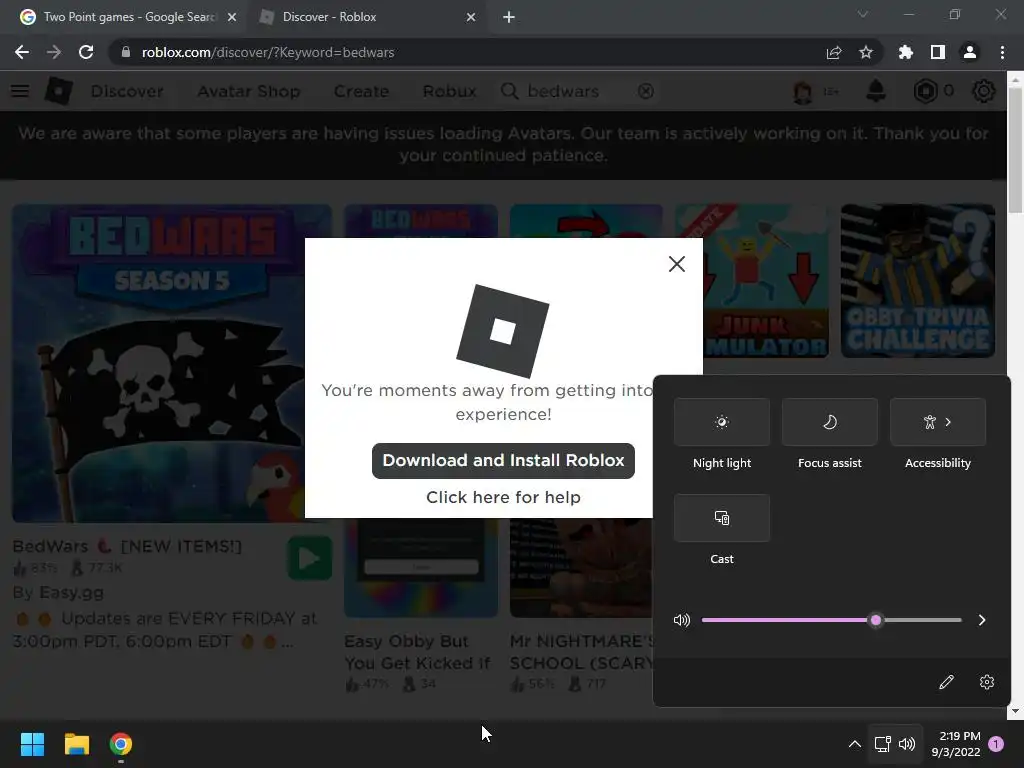Click the Roblox logo in the navbar

(x=58, y=91)
